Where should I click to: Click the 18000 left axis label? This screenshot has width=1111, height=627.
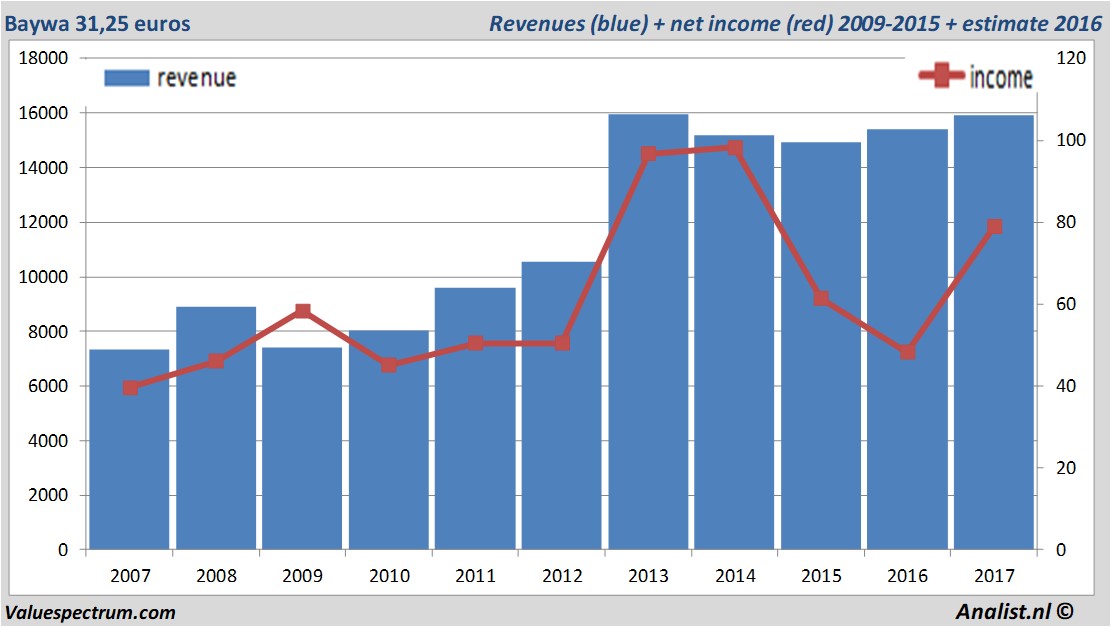click(43, 58)
